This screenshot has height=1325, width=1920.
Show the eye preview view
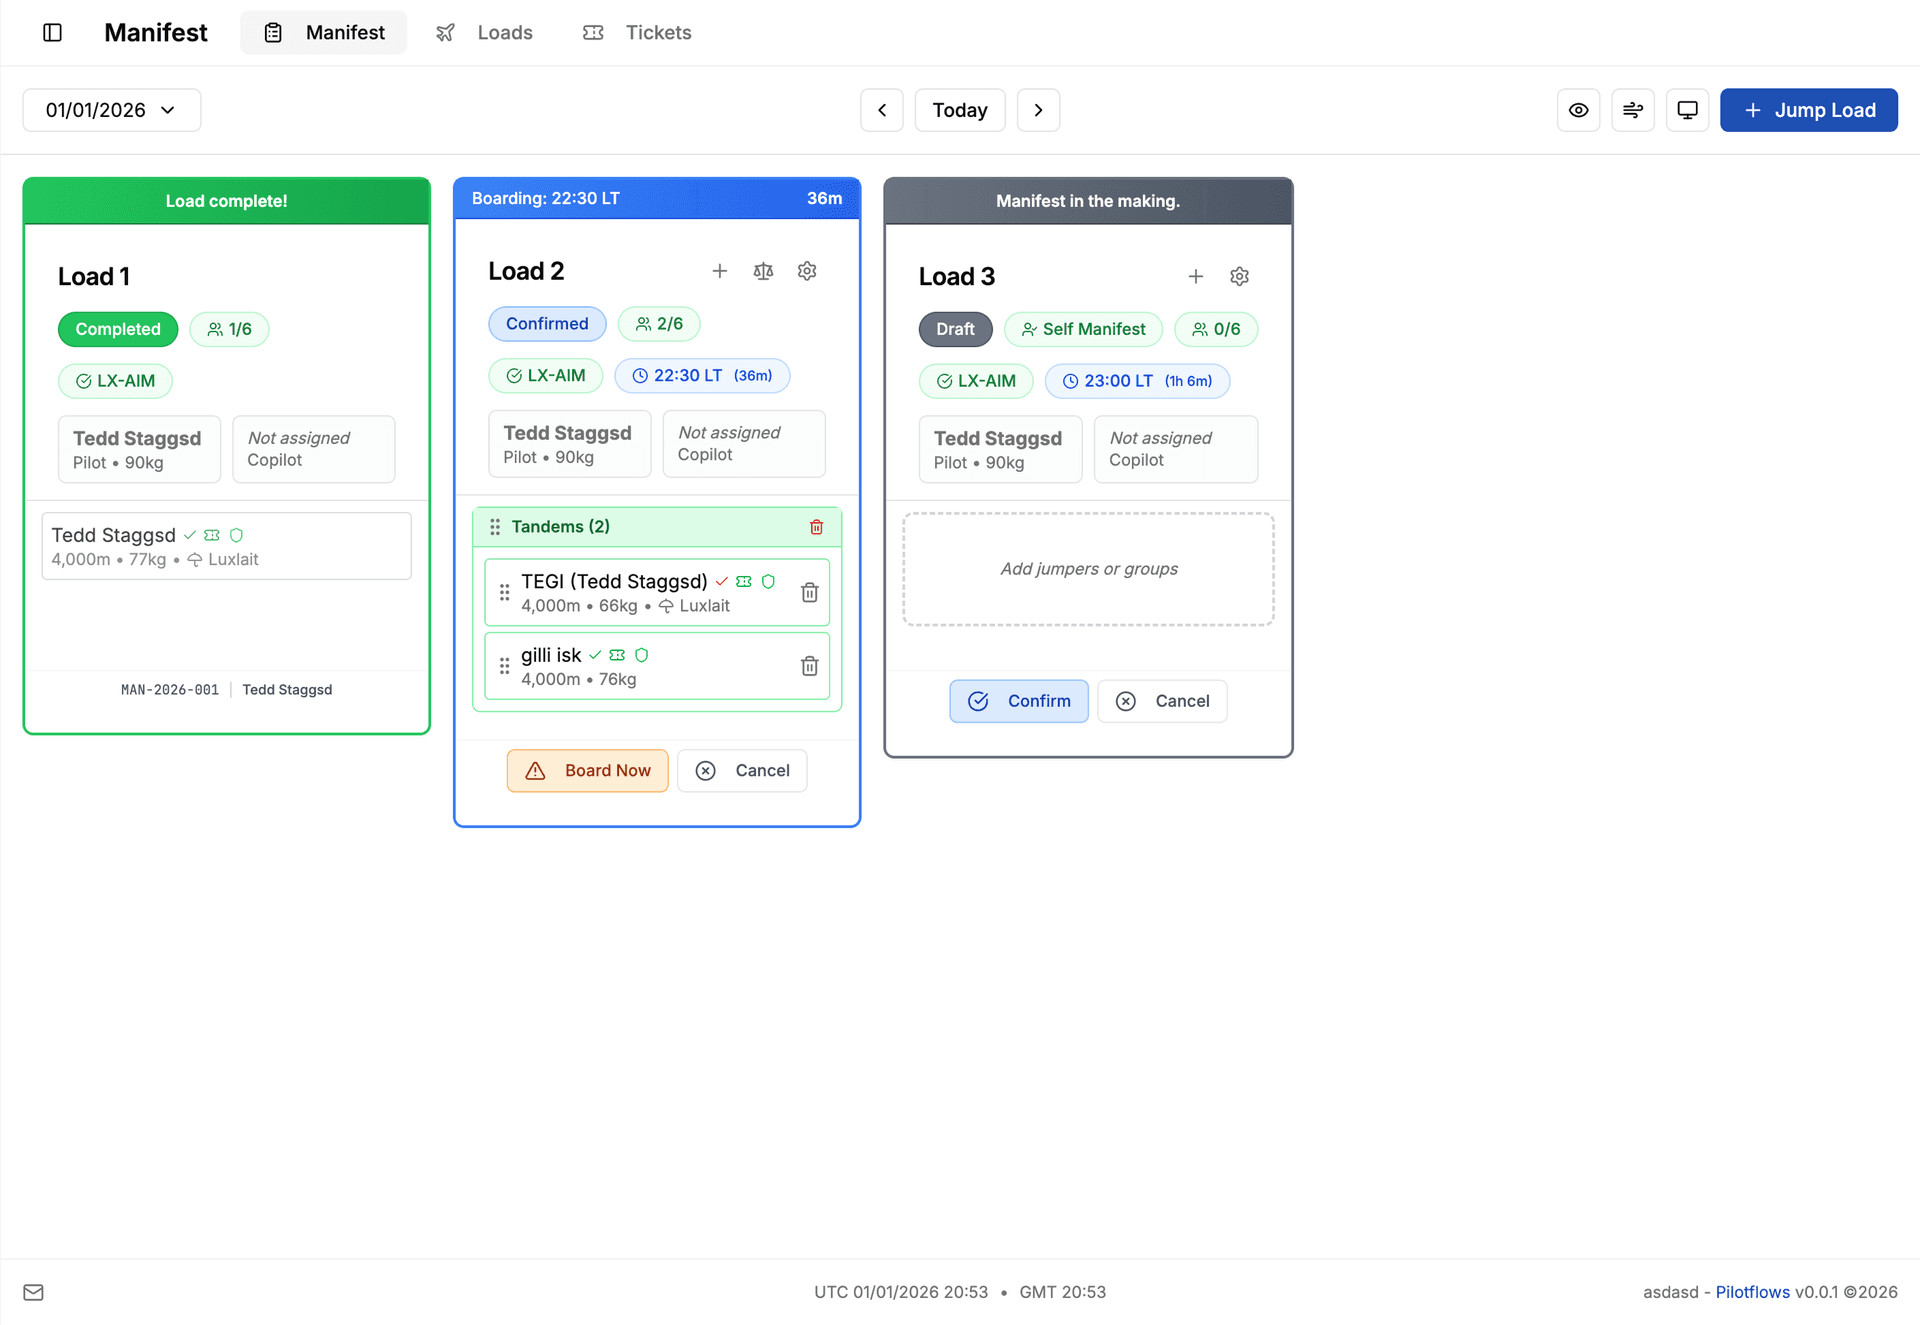(1579, 110)
